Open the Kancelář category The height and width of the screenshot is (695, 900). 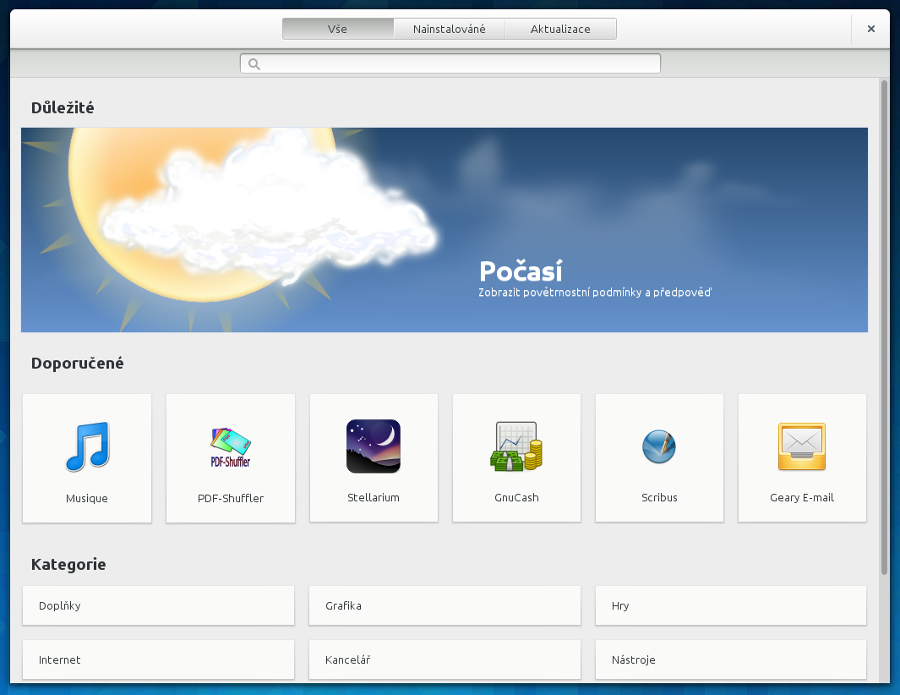444,660
